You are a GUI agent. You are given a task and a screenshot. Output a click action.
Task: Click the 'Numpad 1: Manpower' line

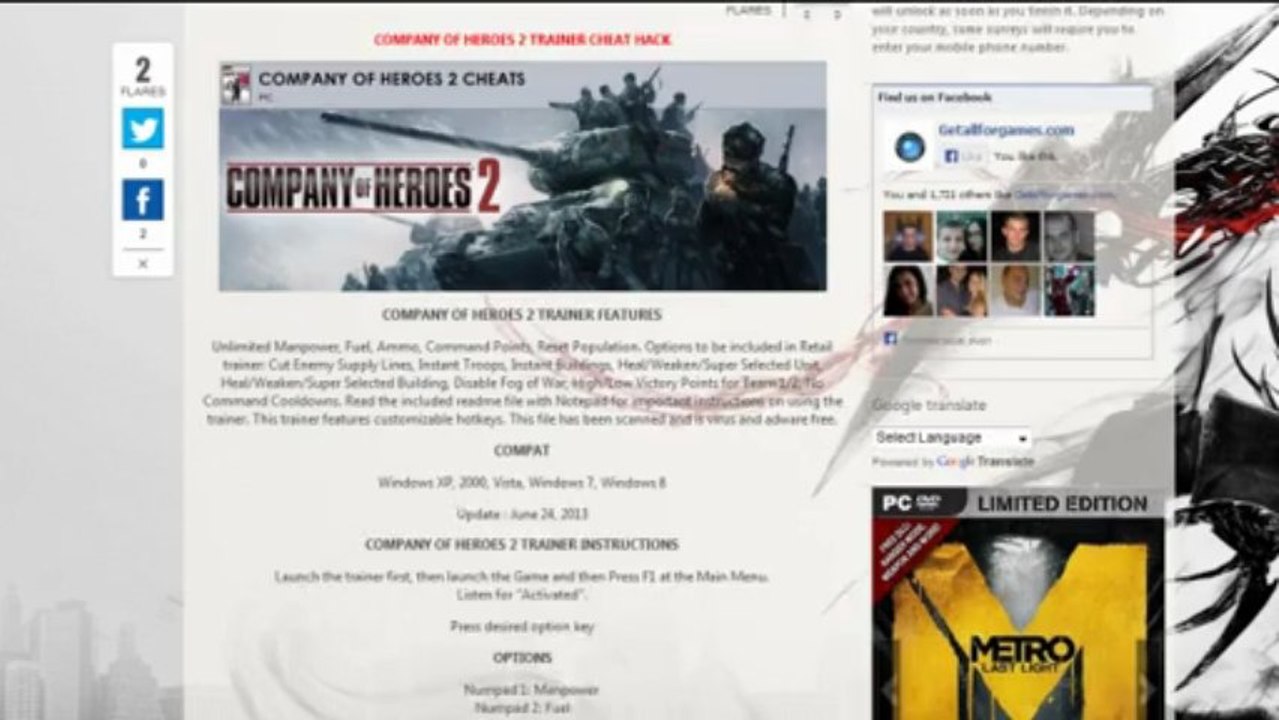click(x=531, y=690)
